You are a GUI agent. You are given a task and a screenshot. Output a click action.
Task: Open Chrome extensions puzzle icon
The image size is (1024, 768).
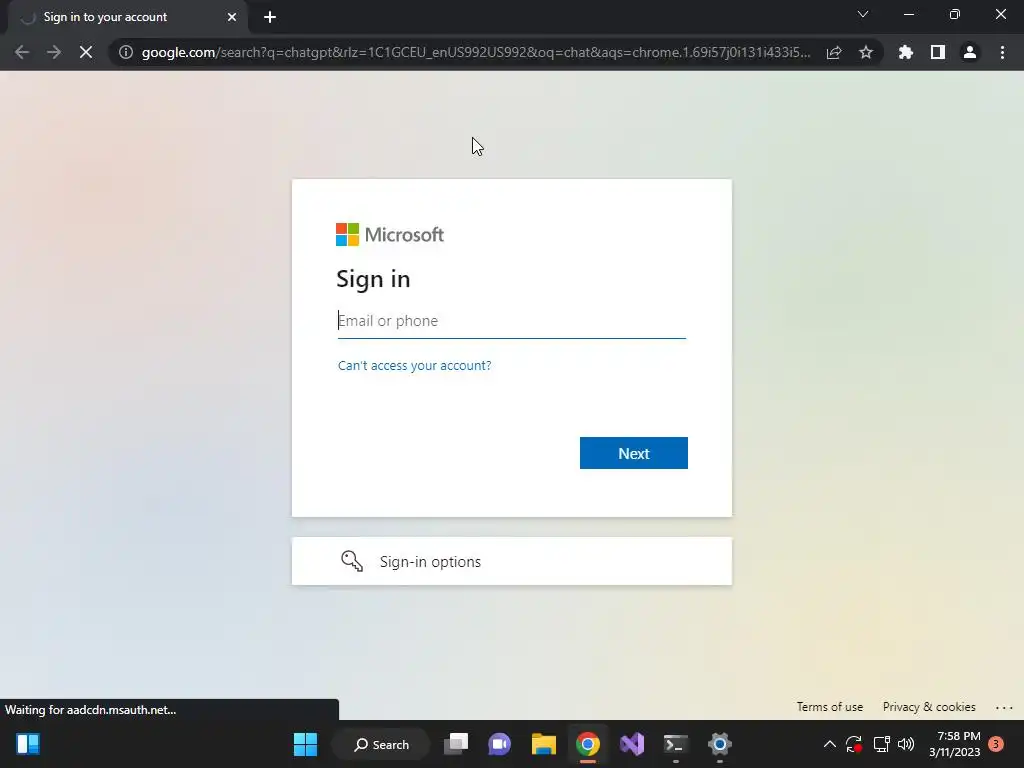coord(906,52)
